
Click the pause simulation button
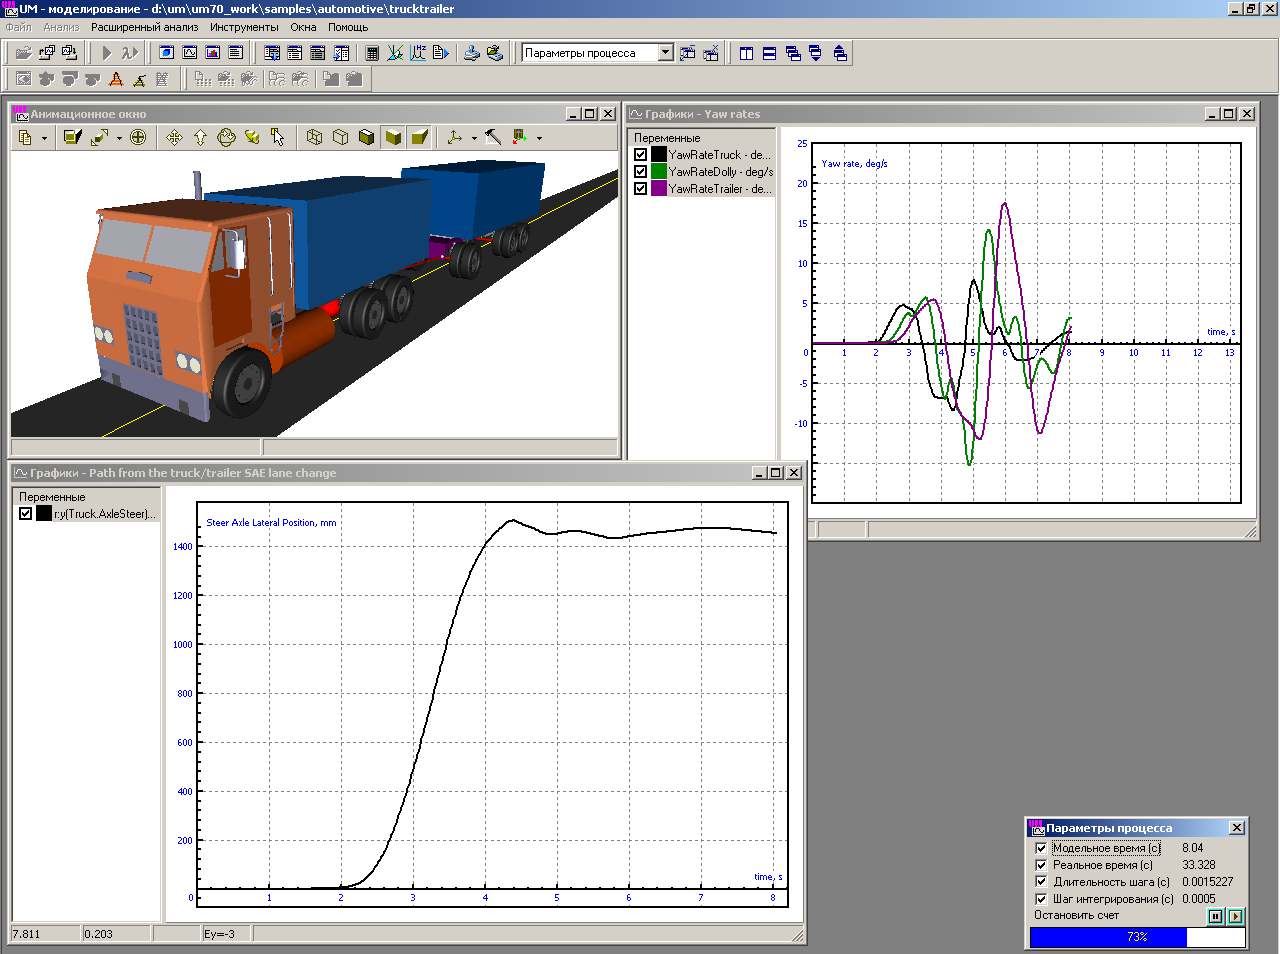[1216, 916]
